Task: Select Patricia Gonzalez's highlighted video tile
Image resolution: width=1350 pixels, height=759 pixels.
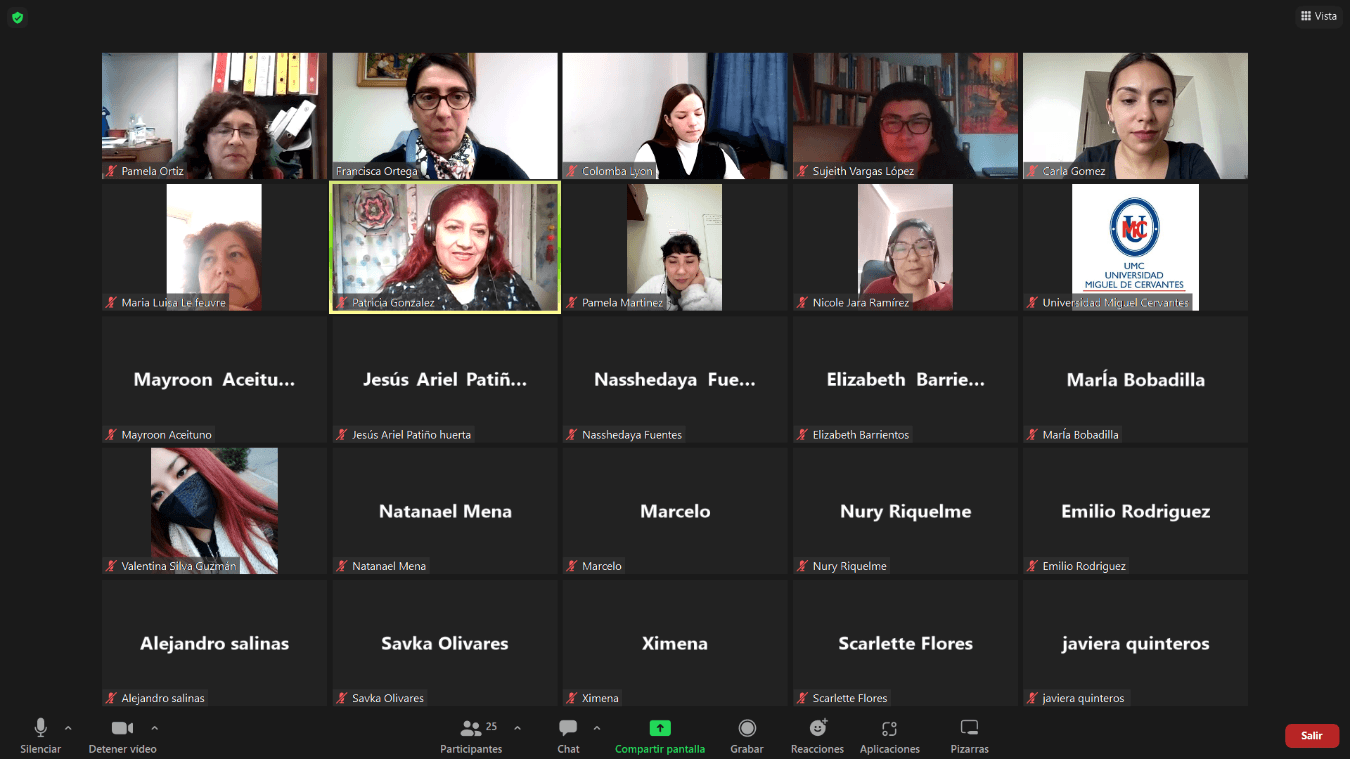Action: click(x=445, y=247)
